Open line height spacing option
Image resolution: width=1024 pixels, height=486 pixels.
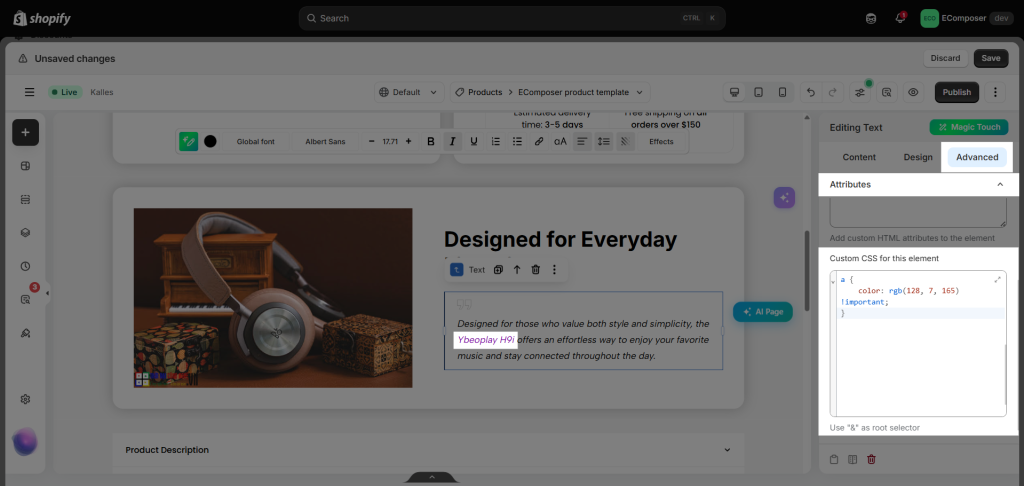pos(603,141)
